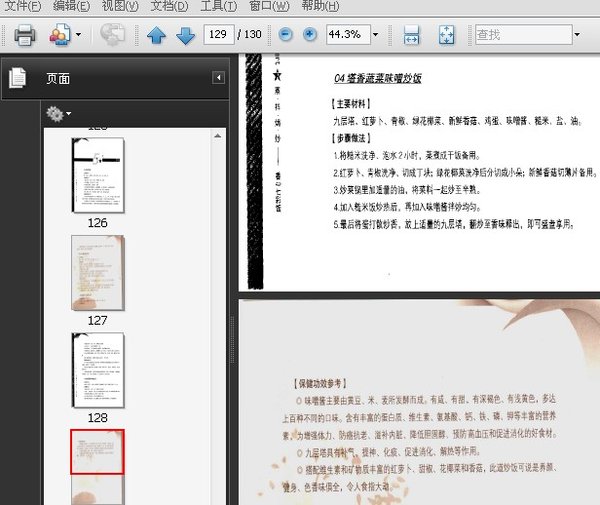Viewport: 600px width, 505px height.
Task: Click the 查找 search field
Action: pos(524,34)
